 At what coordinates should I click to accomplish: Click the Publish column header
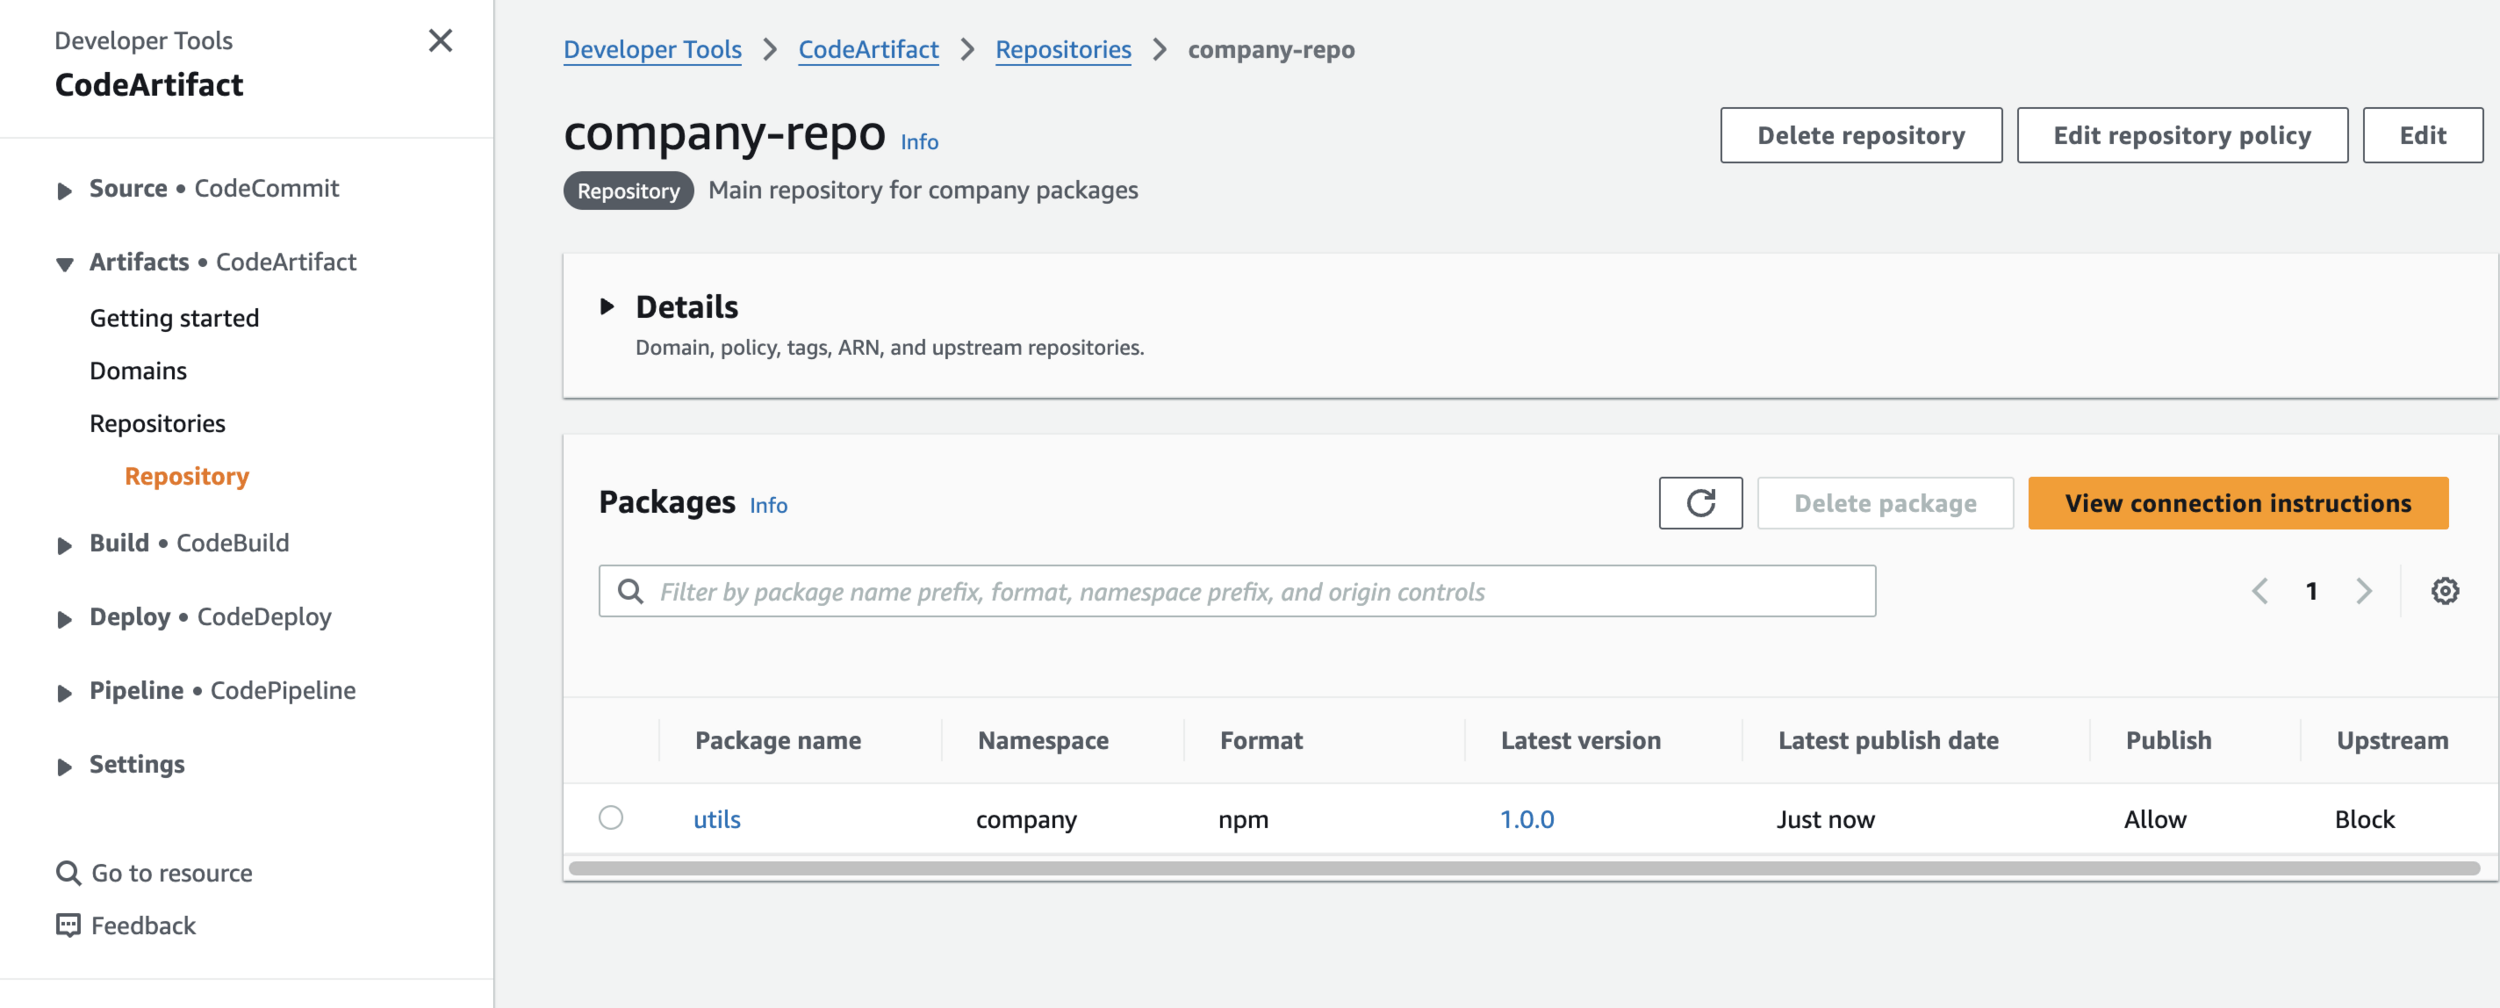pyautogui.click(x=2168, y=741)
